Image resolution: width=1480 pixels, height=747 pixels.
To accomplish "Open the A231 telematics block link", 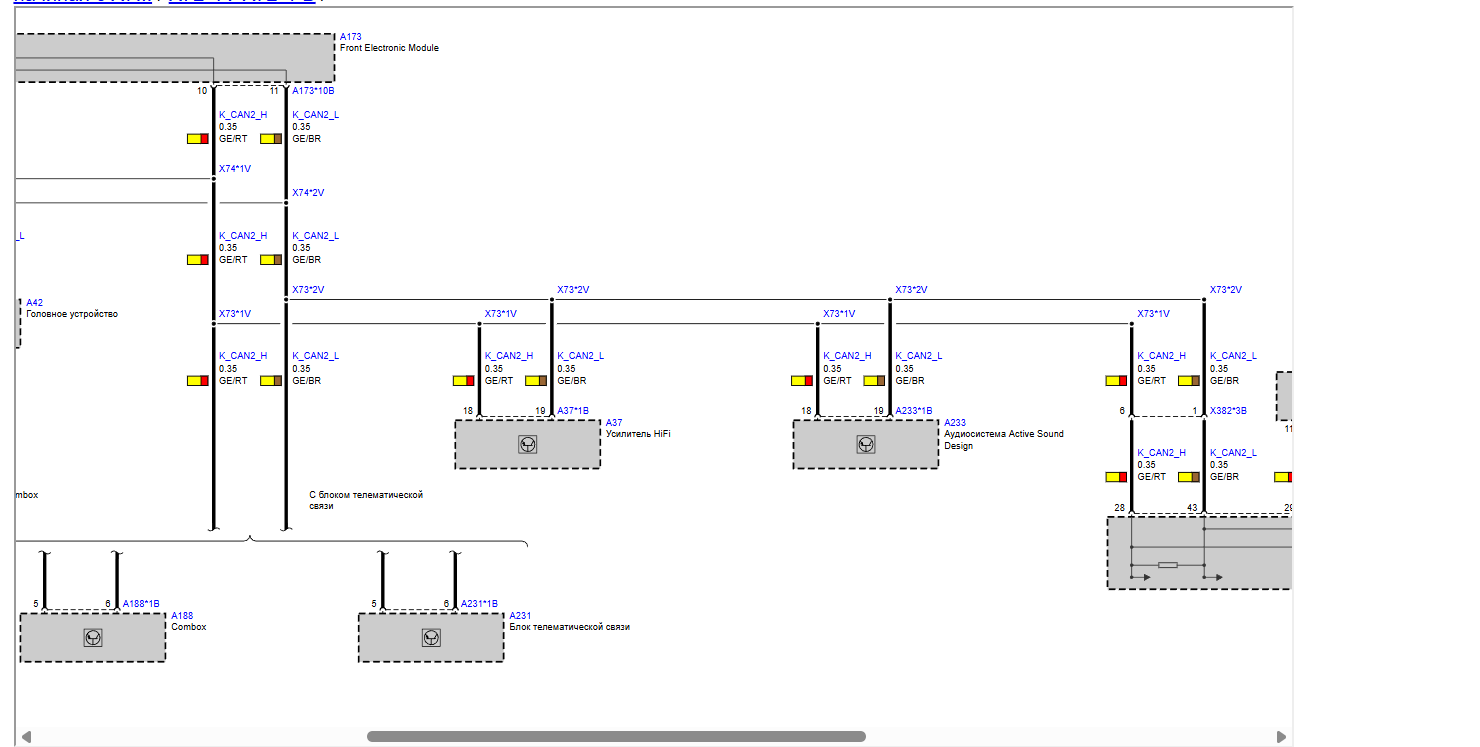I will tap(519, 616).
